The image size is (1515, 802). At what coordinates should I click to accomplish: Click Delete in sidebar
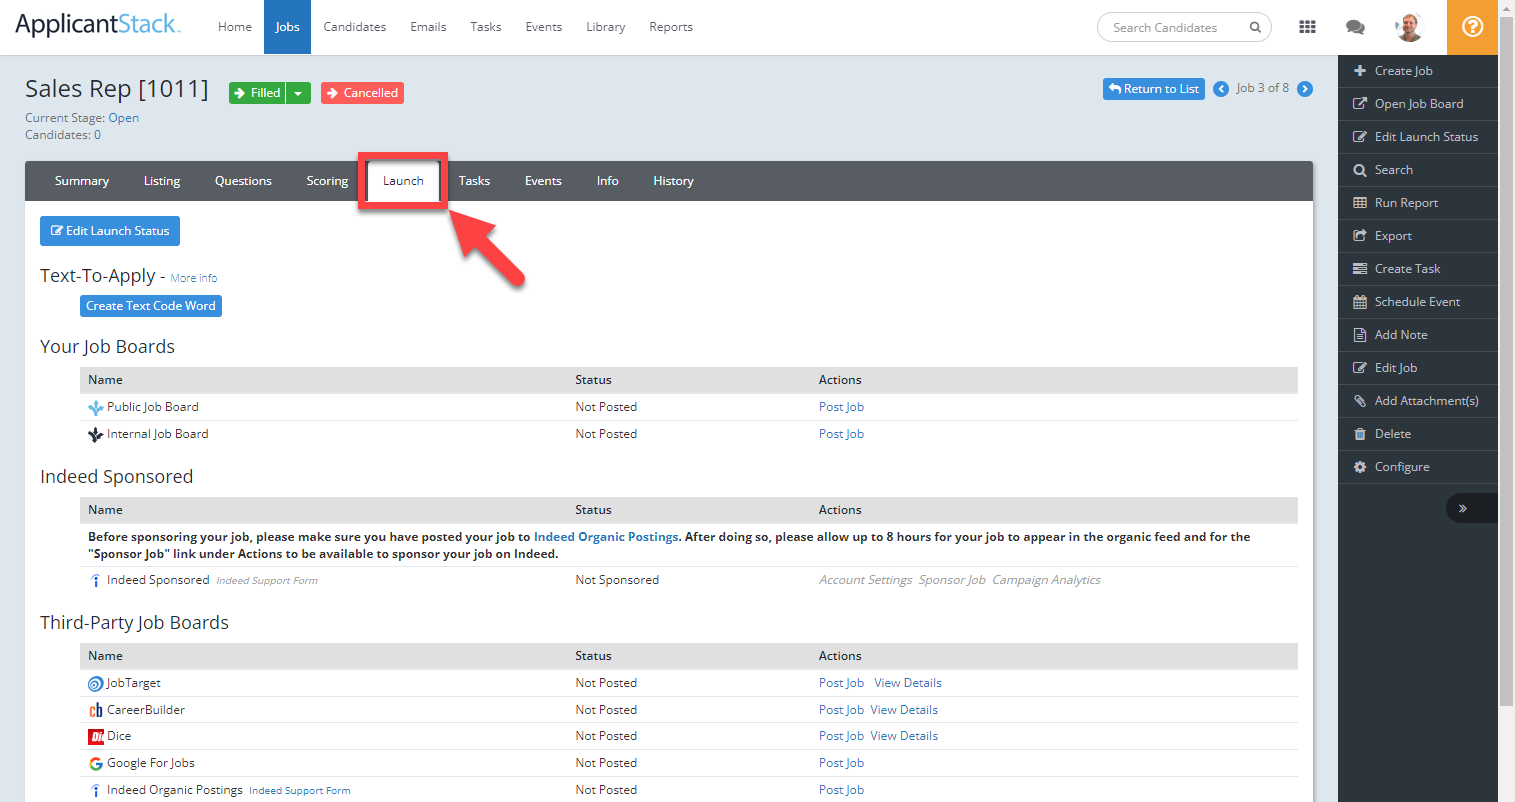1418,434
